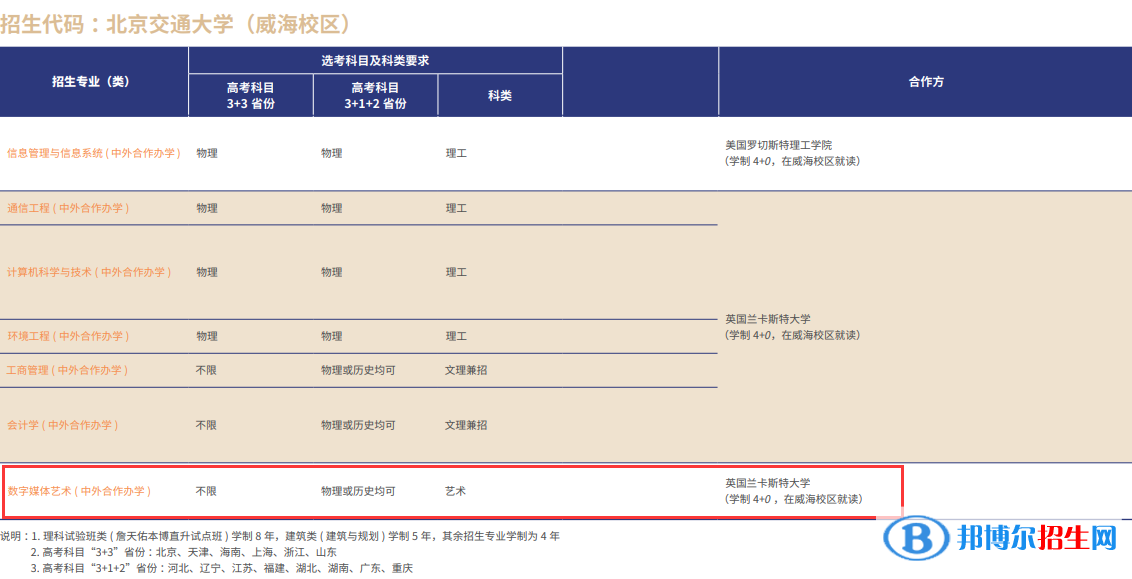Click 艺术 cell in 数字媒体艺术 row
The height and width of the screenshot is (579, 1132).
click(x=456, y=491)
